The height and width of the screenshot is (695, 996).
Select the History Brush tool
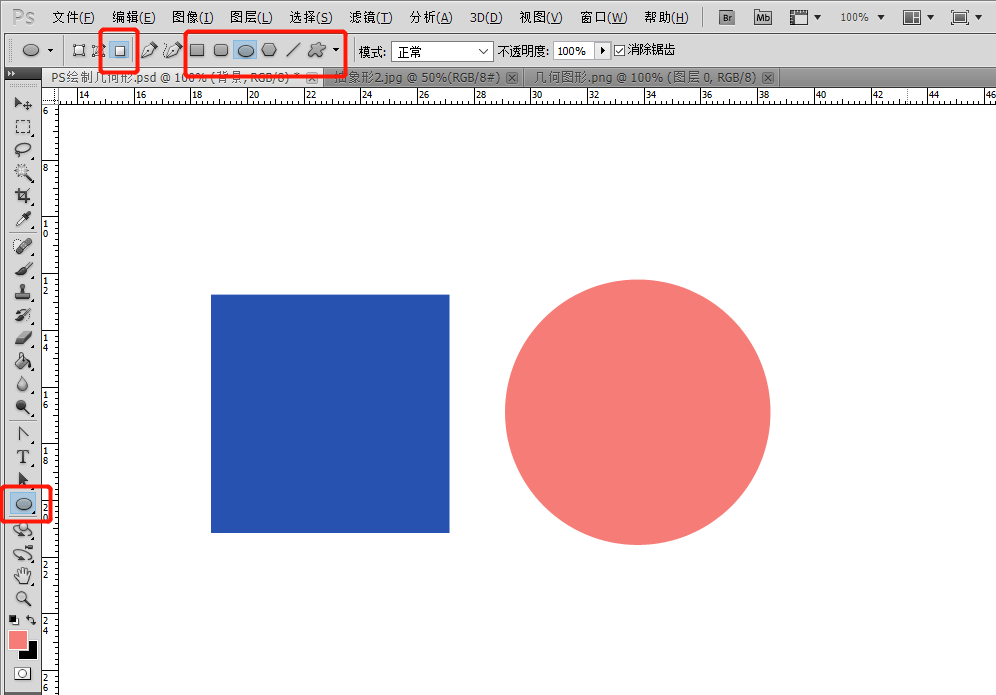tap(23, 315)
